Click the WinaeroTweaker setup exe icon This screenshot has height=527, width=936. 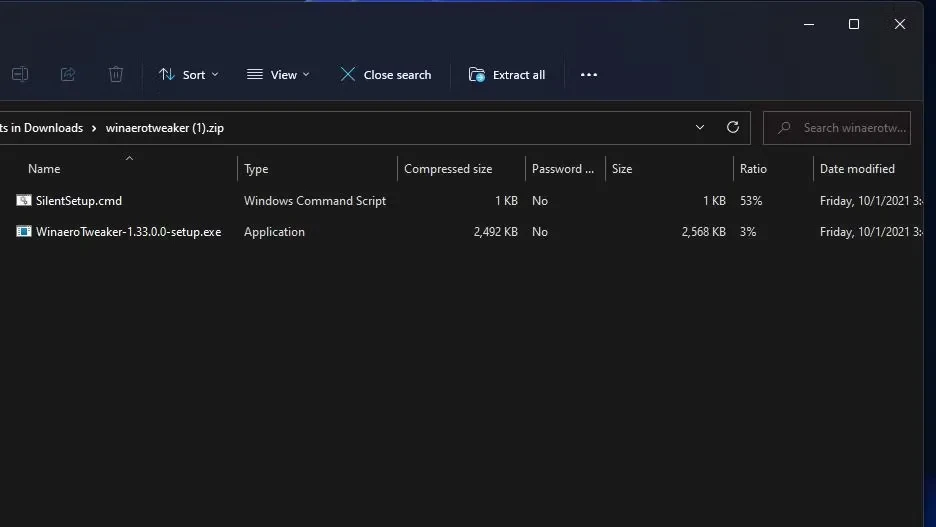(x=23, y=231)
